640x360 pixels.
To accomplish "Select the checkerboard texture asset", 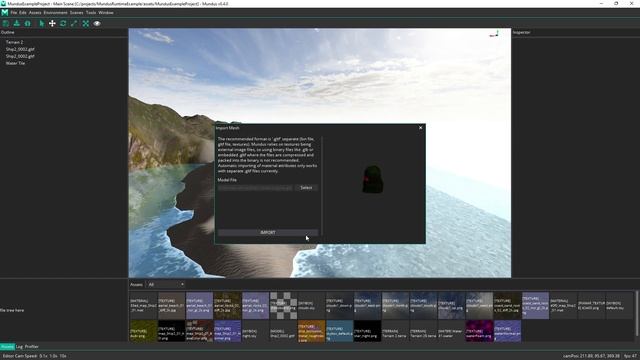I will [x=283, y=305].
